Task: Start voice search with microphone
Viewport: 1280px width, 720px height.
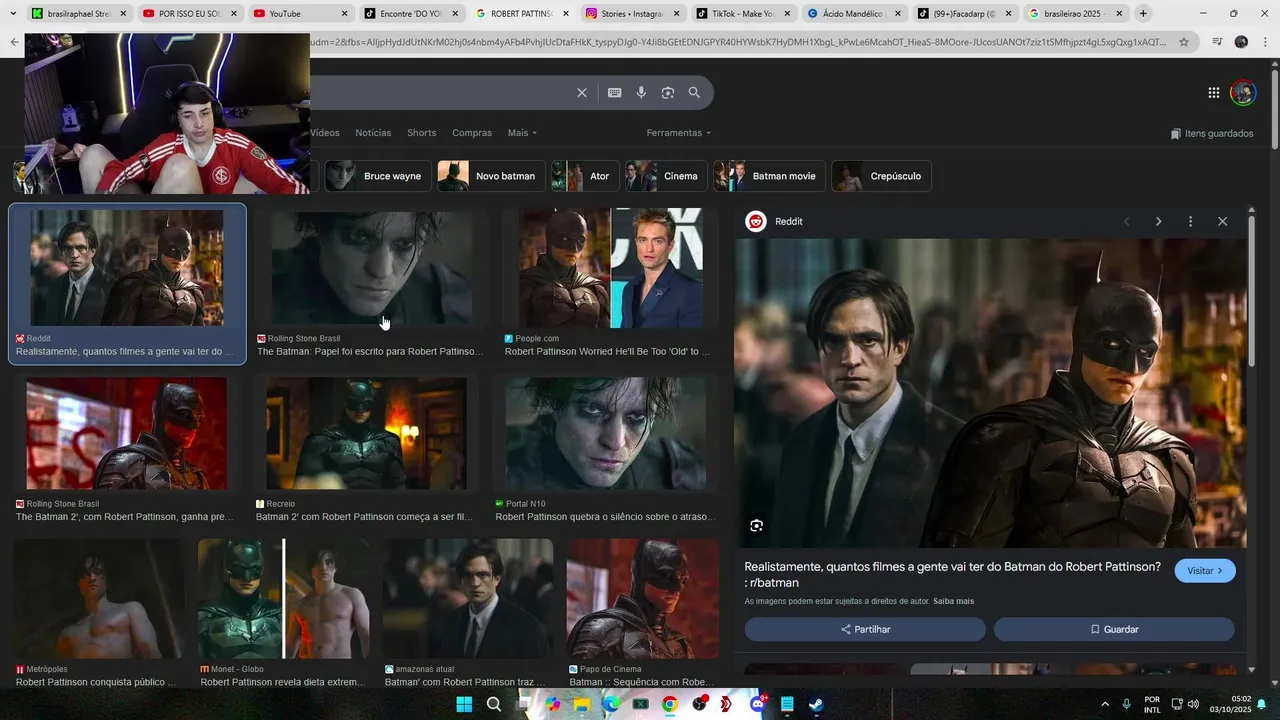Action: 641,93
